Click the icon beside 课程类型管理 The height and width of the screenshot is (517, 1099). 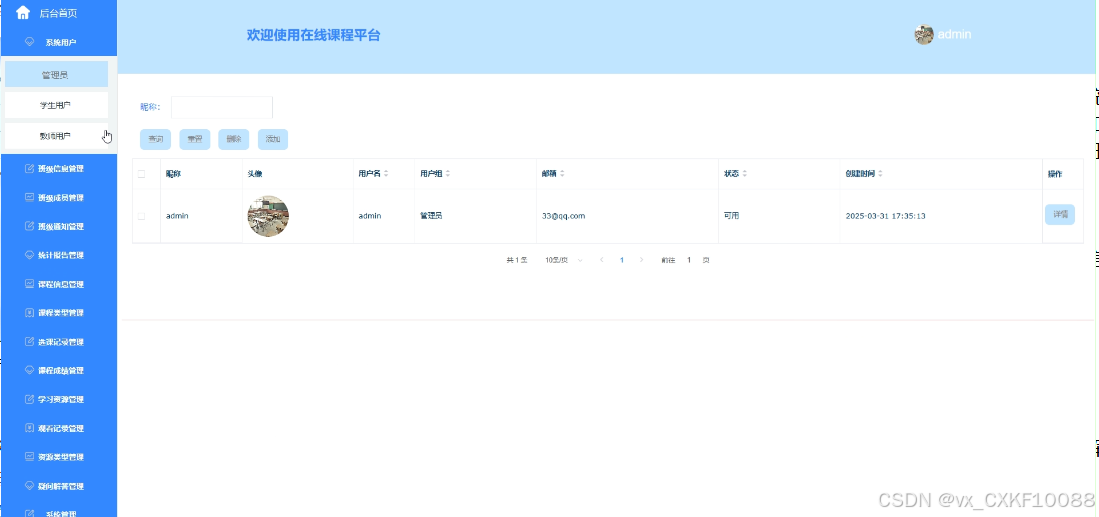[29, 312]
